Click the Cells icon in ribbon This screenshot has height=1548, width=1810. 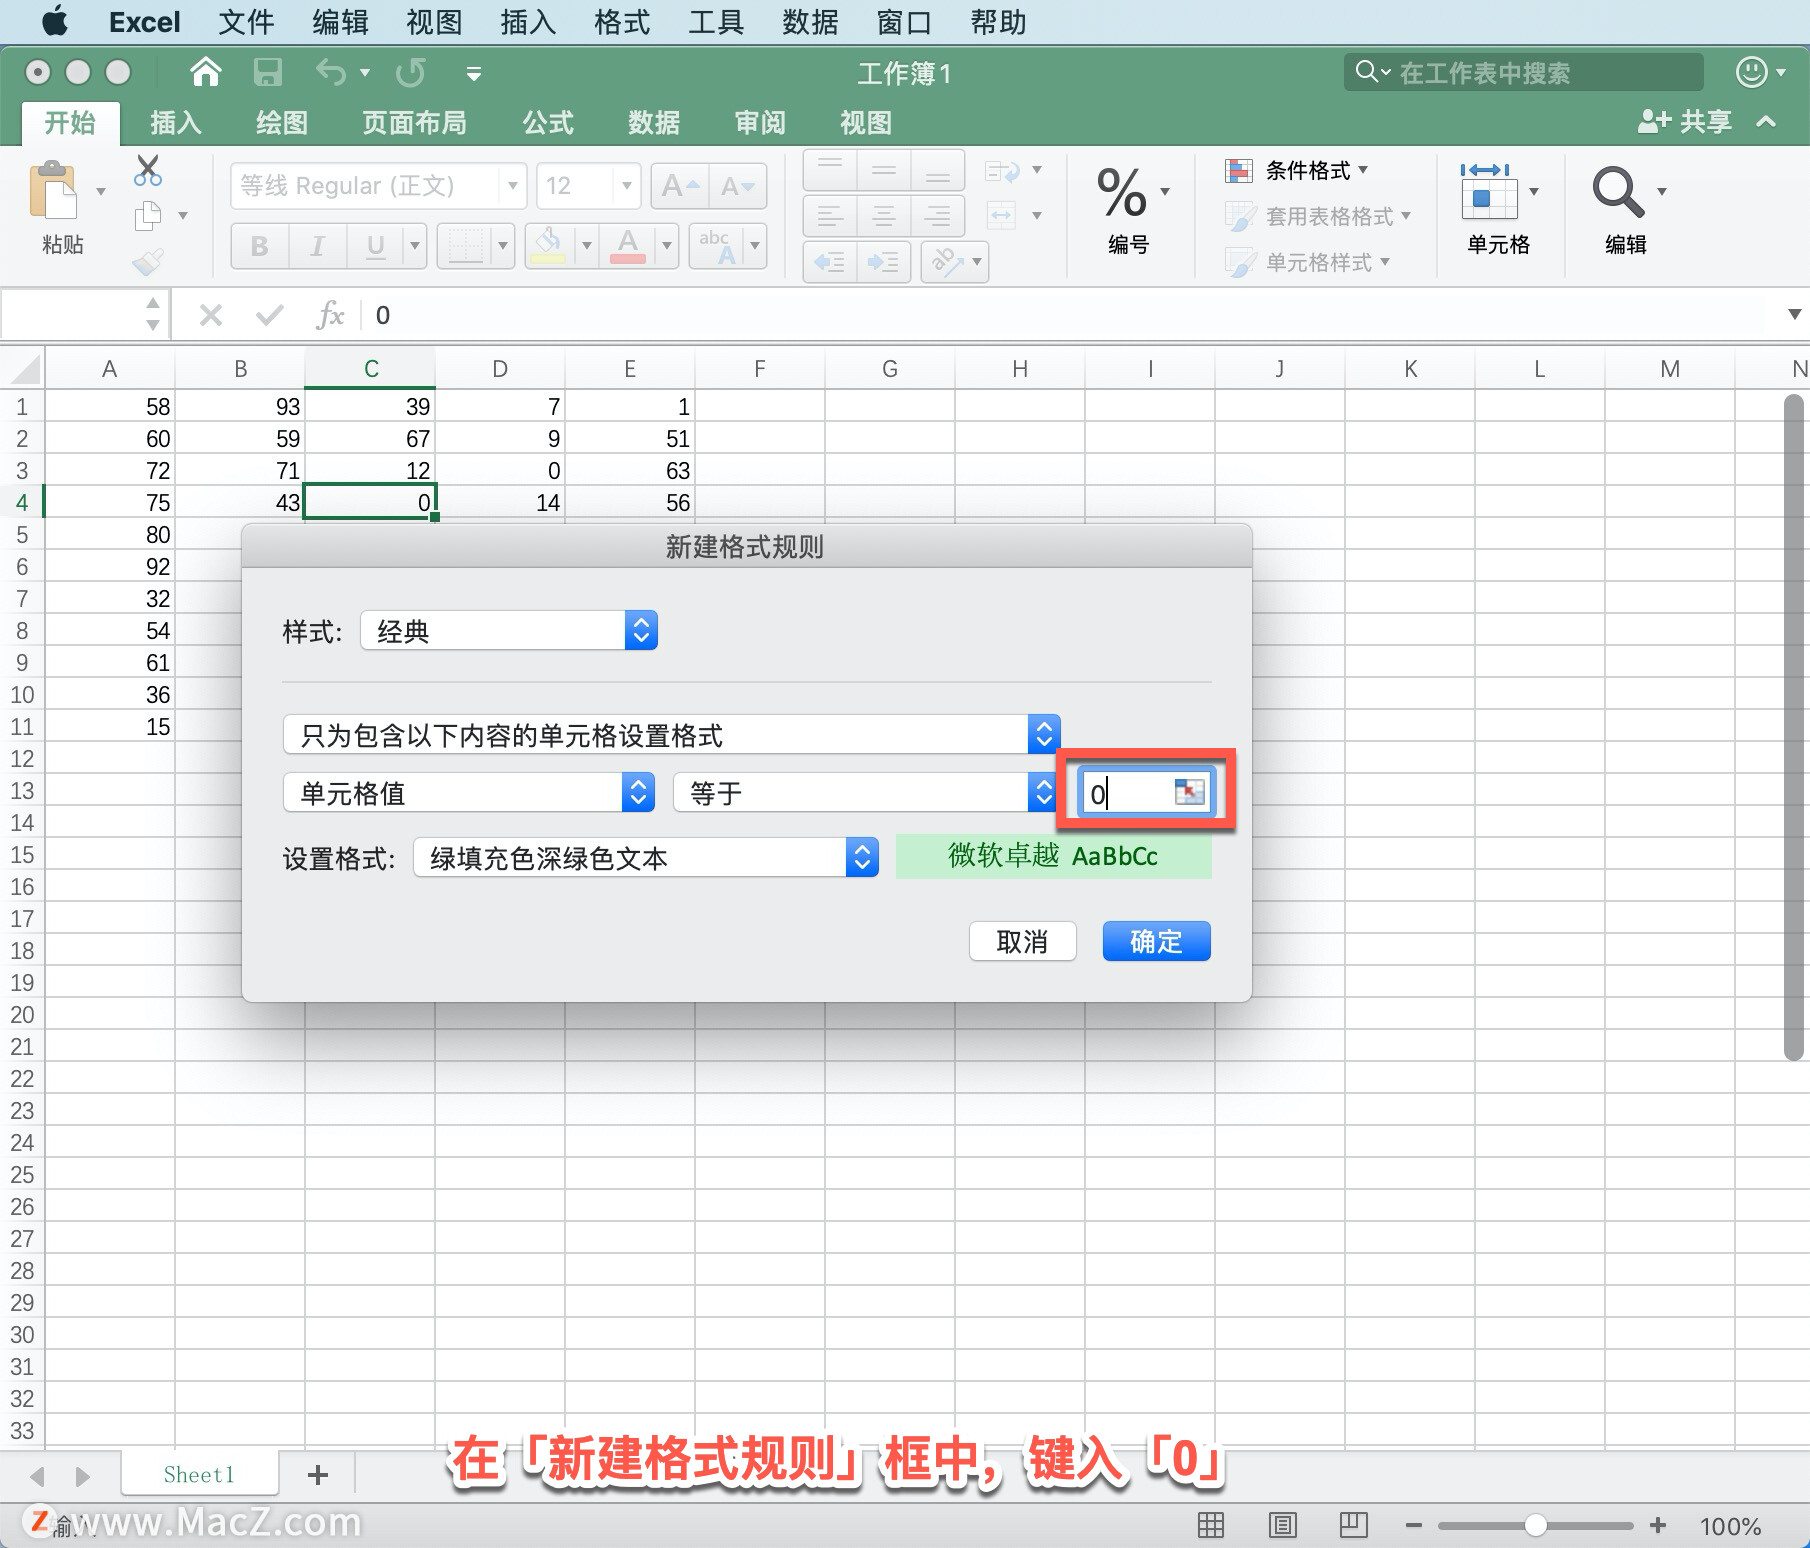coord(1488,191)
